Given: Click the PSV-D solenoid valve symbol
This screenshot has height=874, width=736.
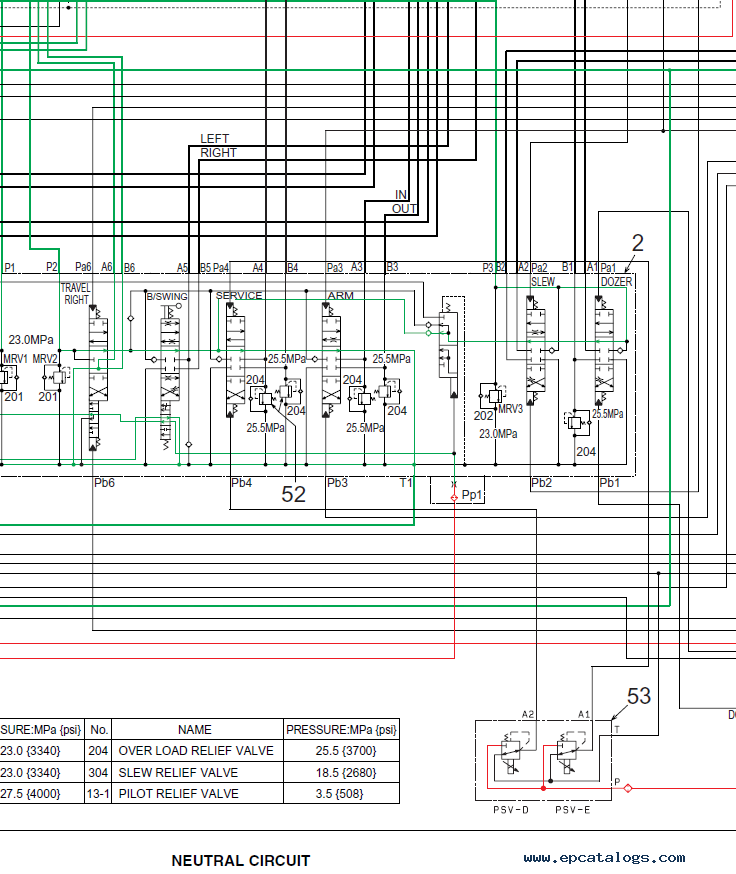Looking at the screenshot, I should click(x=511, y=754).
